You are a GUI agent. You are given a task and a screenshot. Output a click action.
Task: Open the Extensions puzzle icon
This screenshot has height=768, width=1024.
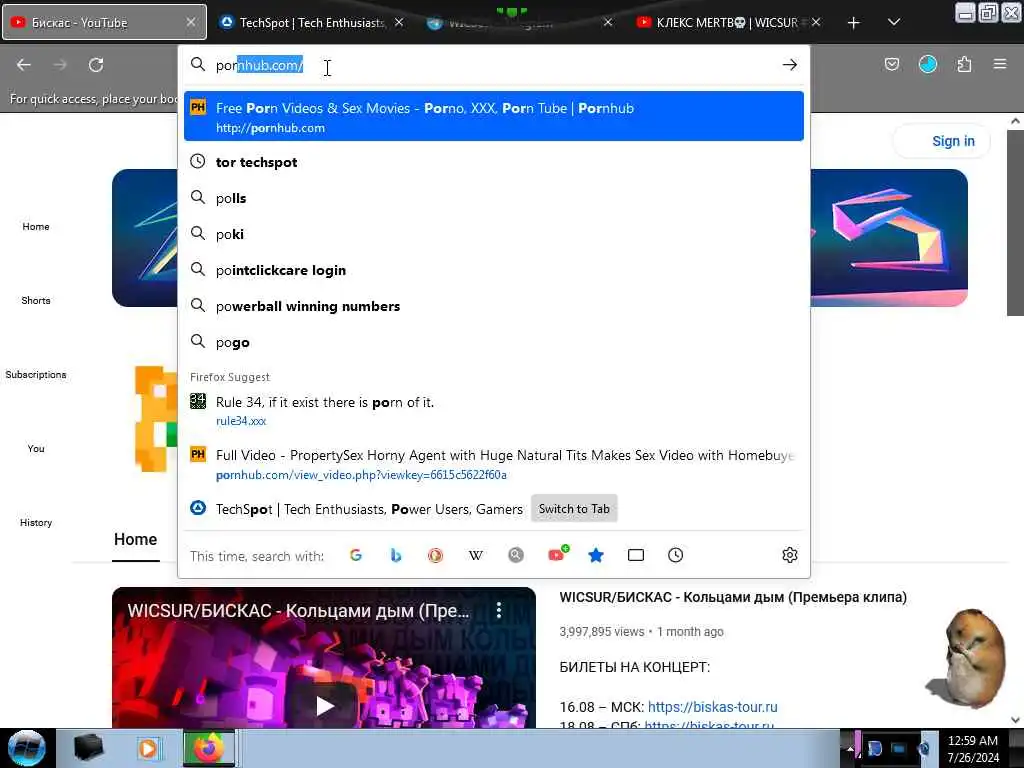[x=964, y=64]
